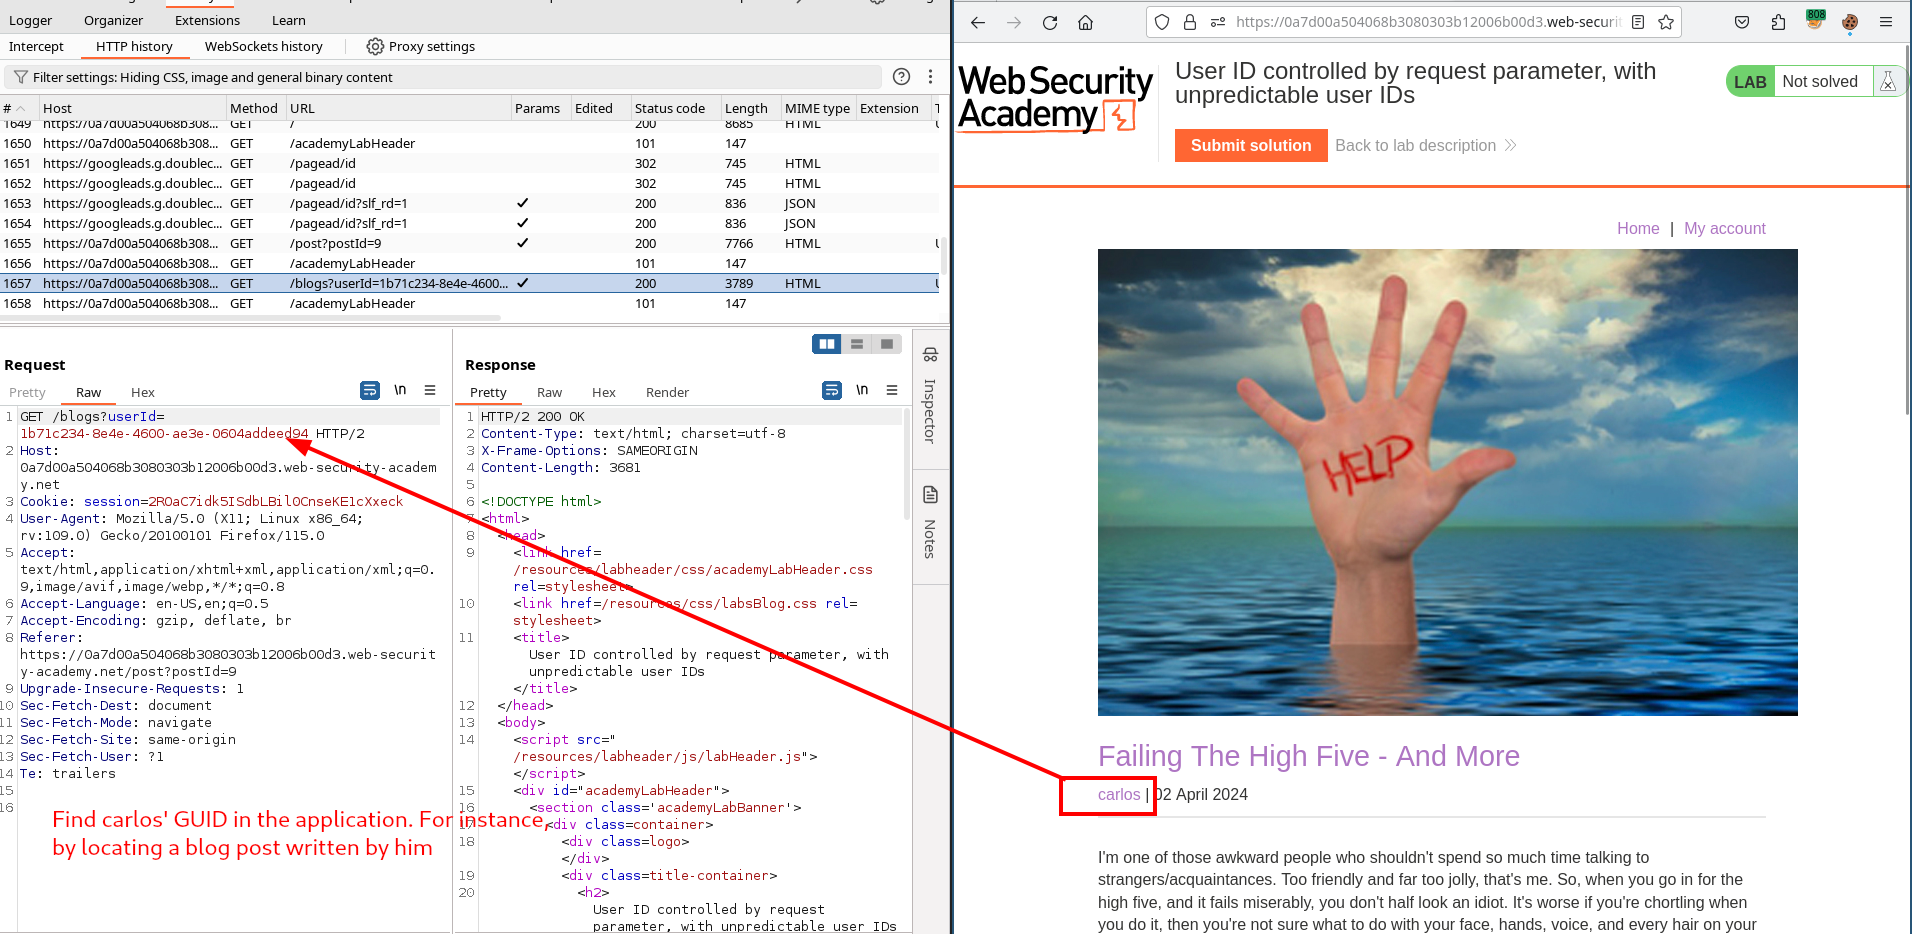
Task: Toggle reader view icon in address bar
Action: pyautogui.click(x=1638, y=22)
